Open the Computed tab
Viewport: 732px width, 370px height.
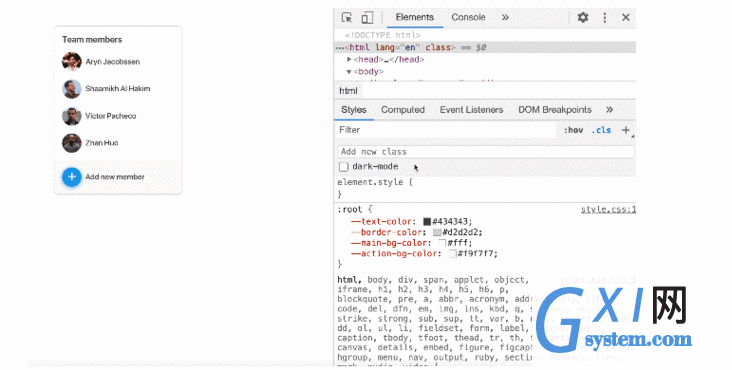(x=403, y=110)
